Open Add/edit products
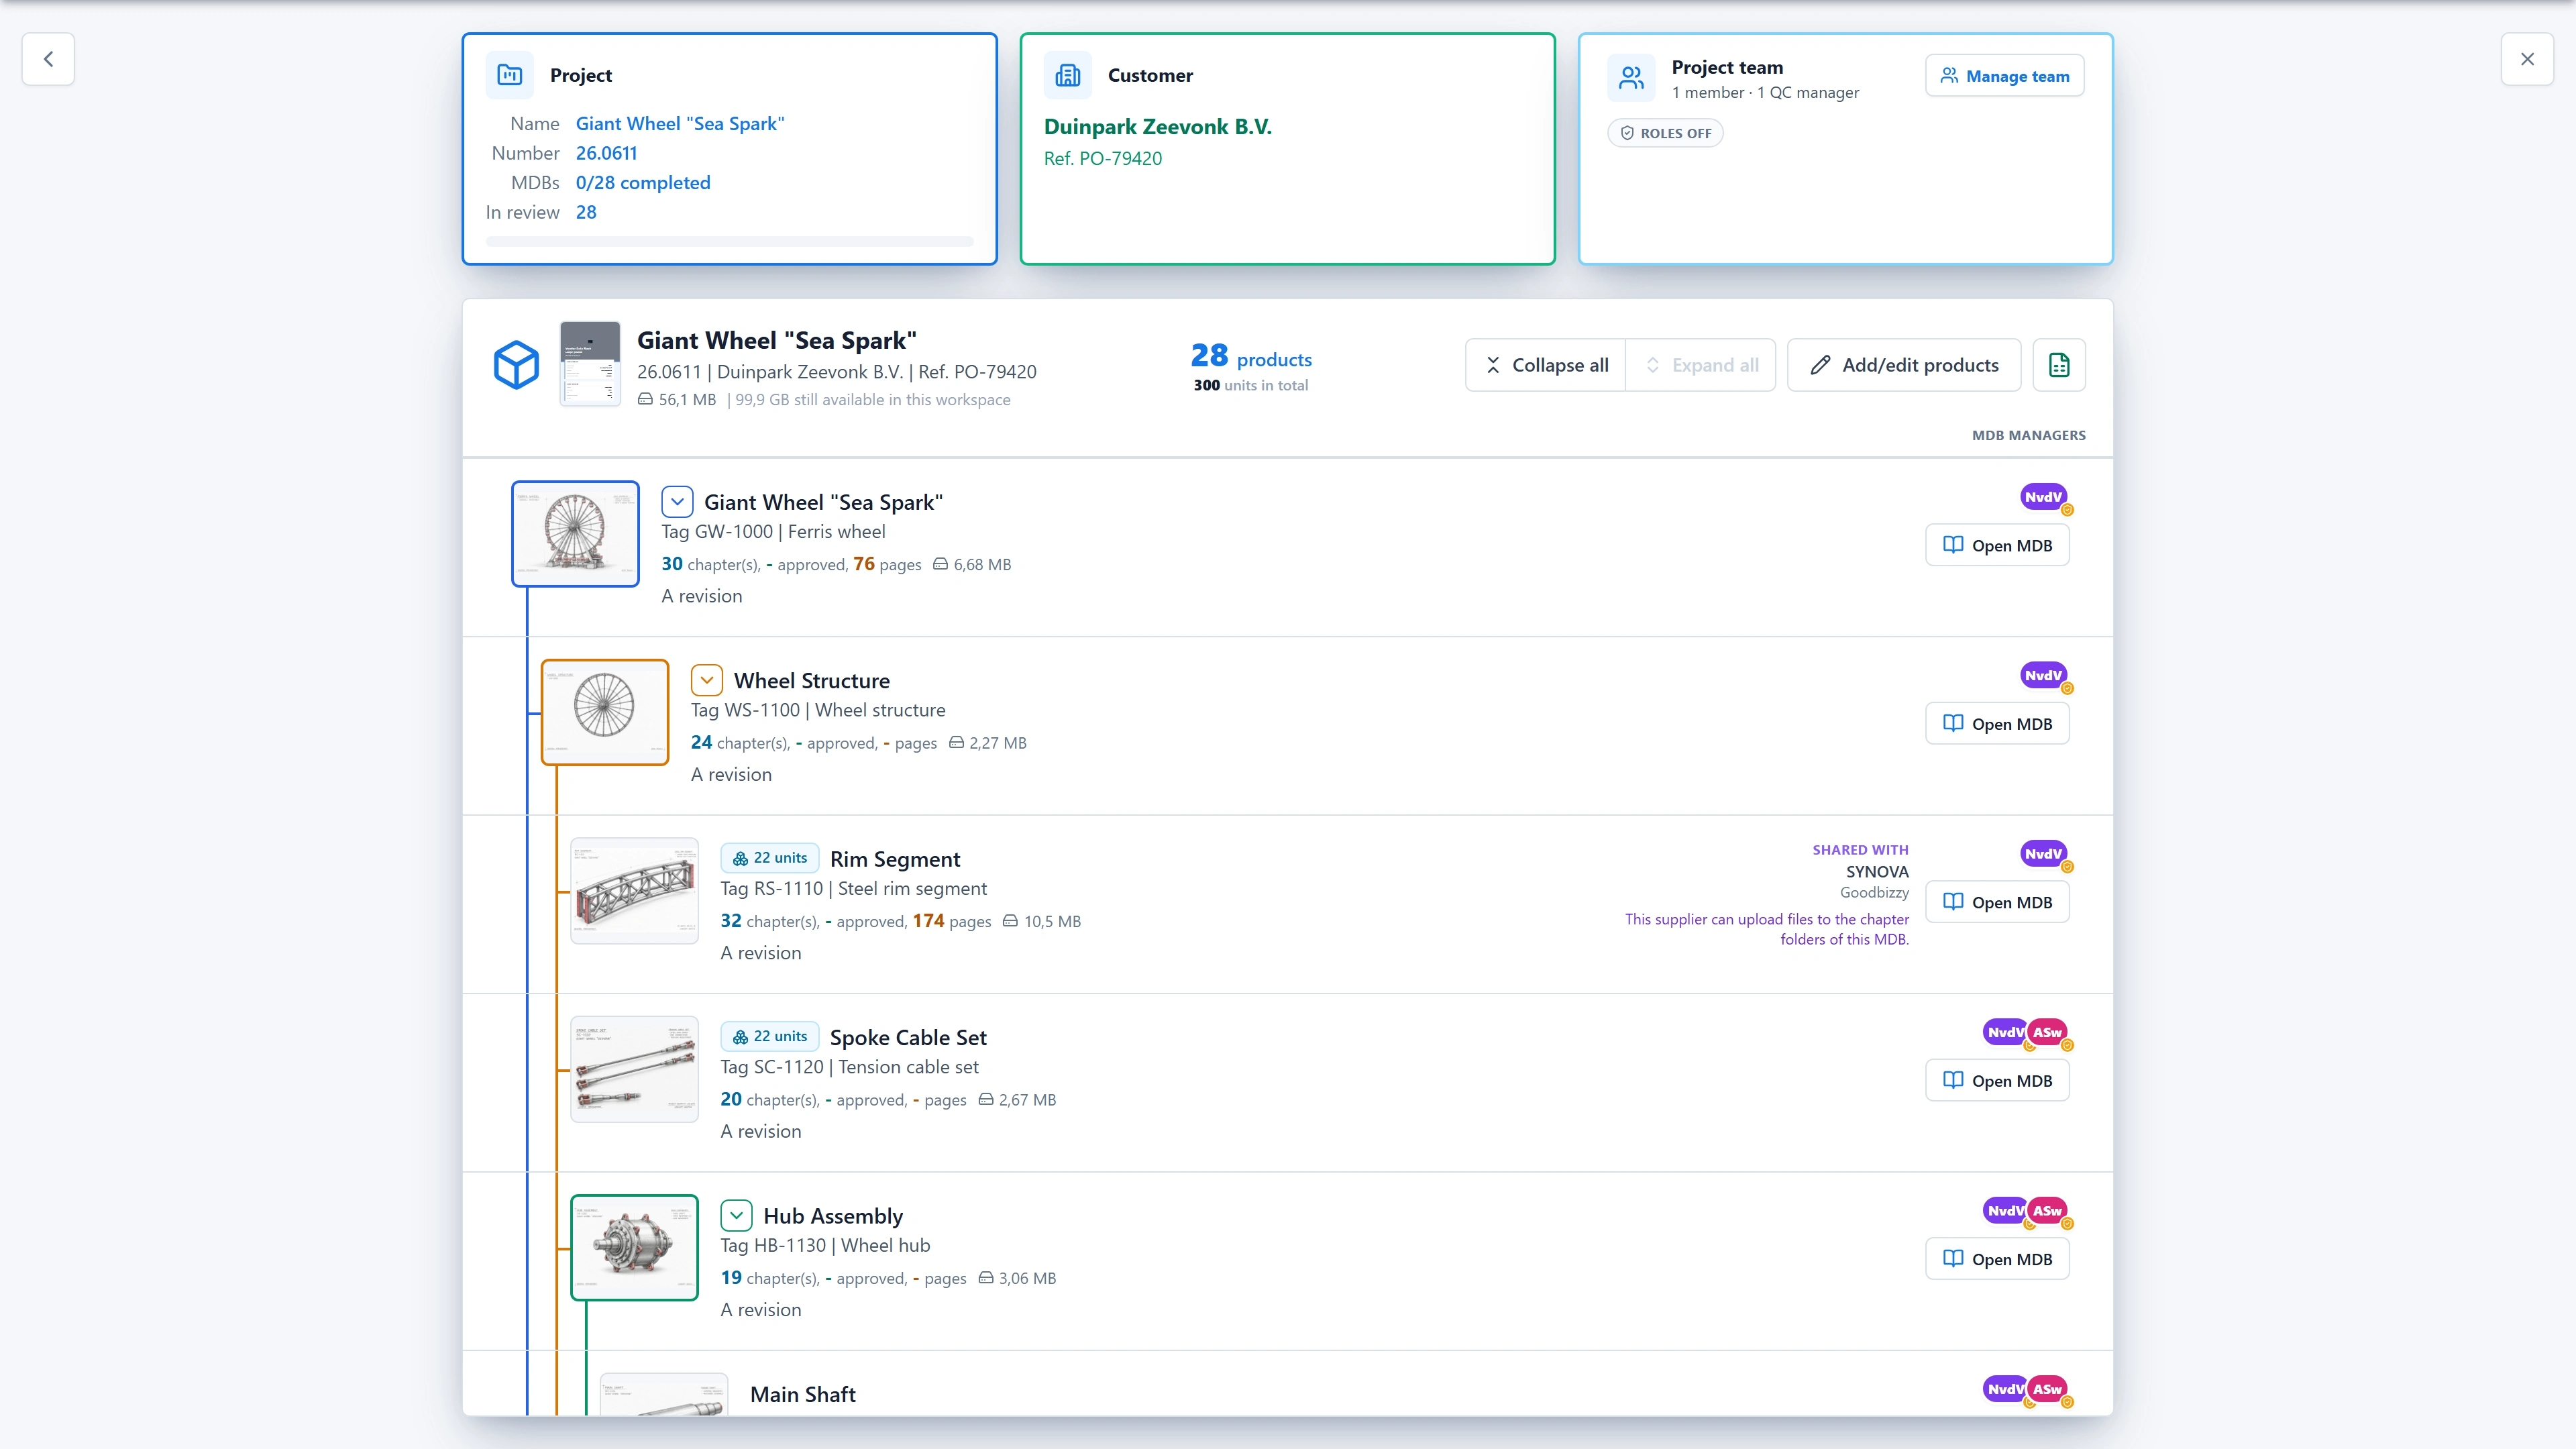The height and width of the screenshot is (1449, 2576). point(1904,365)
